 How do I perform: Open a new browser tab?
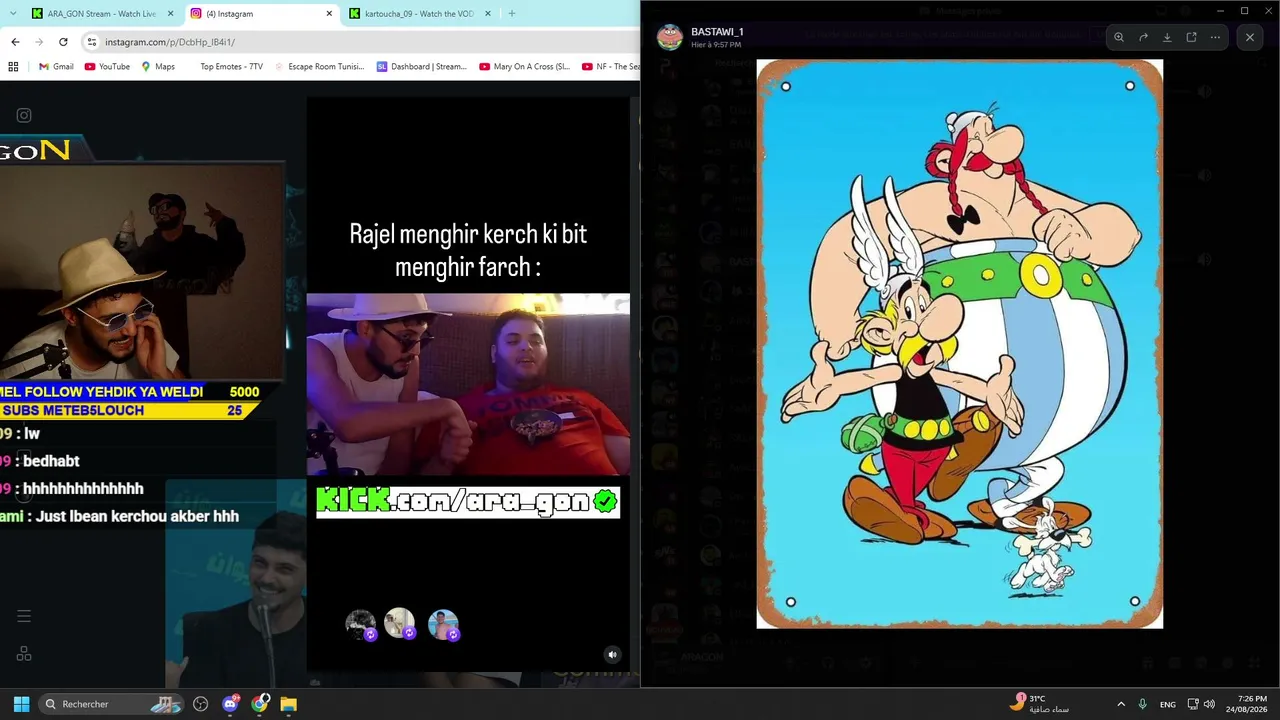point(512,14)
